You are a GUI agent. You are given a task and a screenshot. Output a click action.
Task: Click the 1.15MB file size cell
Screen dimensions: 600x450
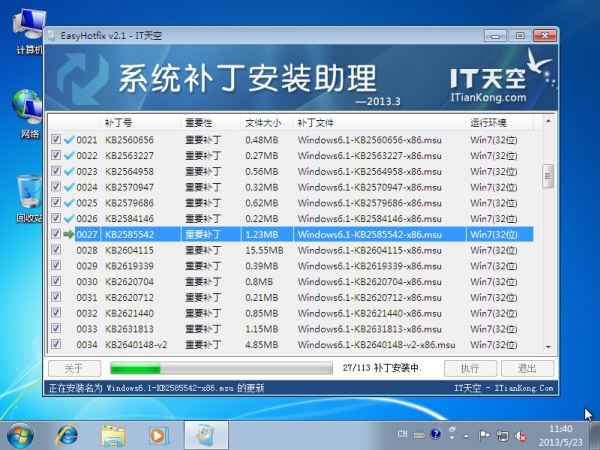pyautogui.click(x=262, y=329)
